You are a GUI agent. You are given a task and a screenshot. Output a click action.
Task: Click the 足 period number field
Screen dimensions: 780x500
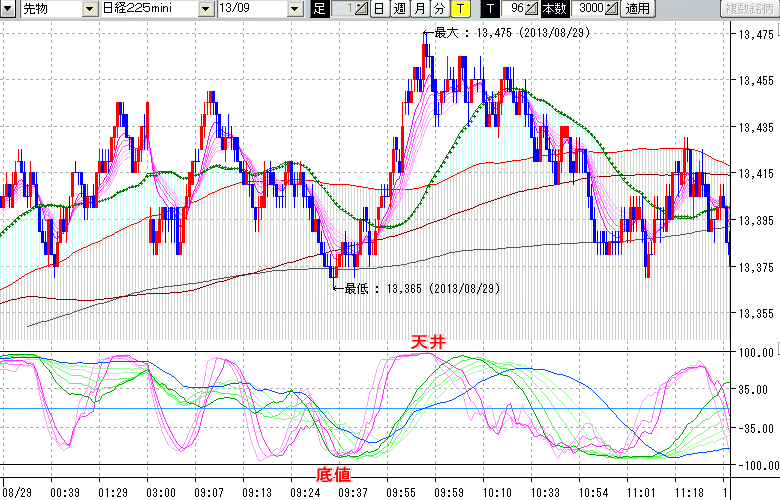(342, 9)
